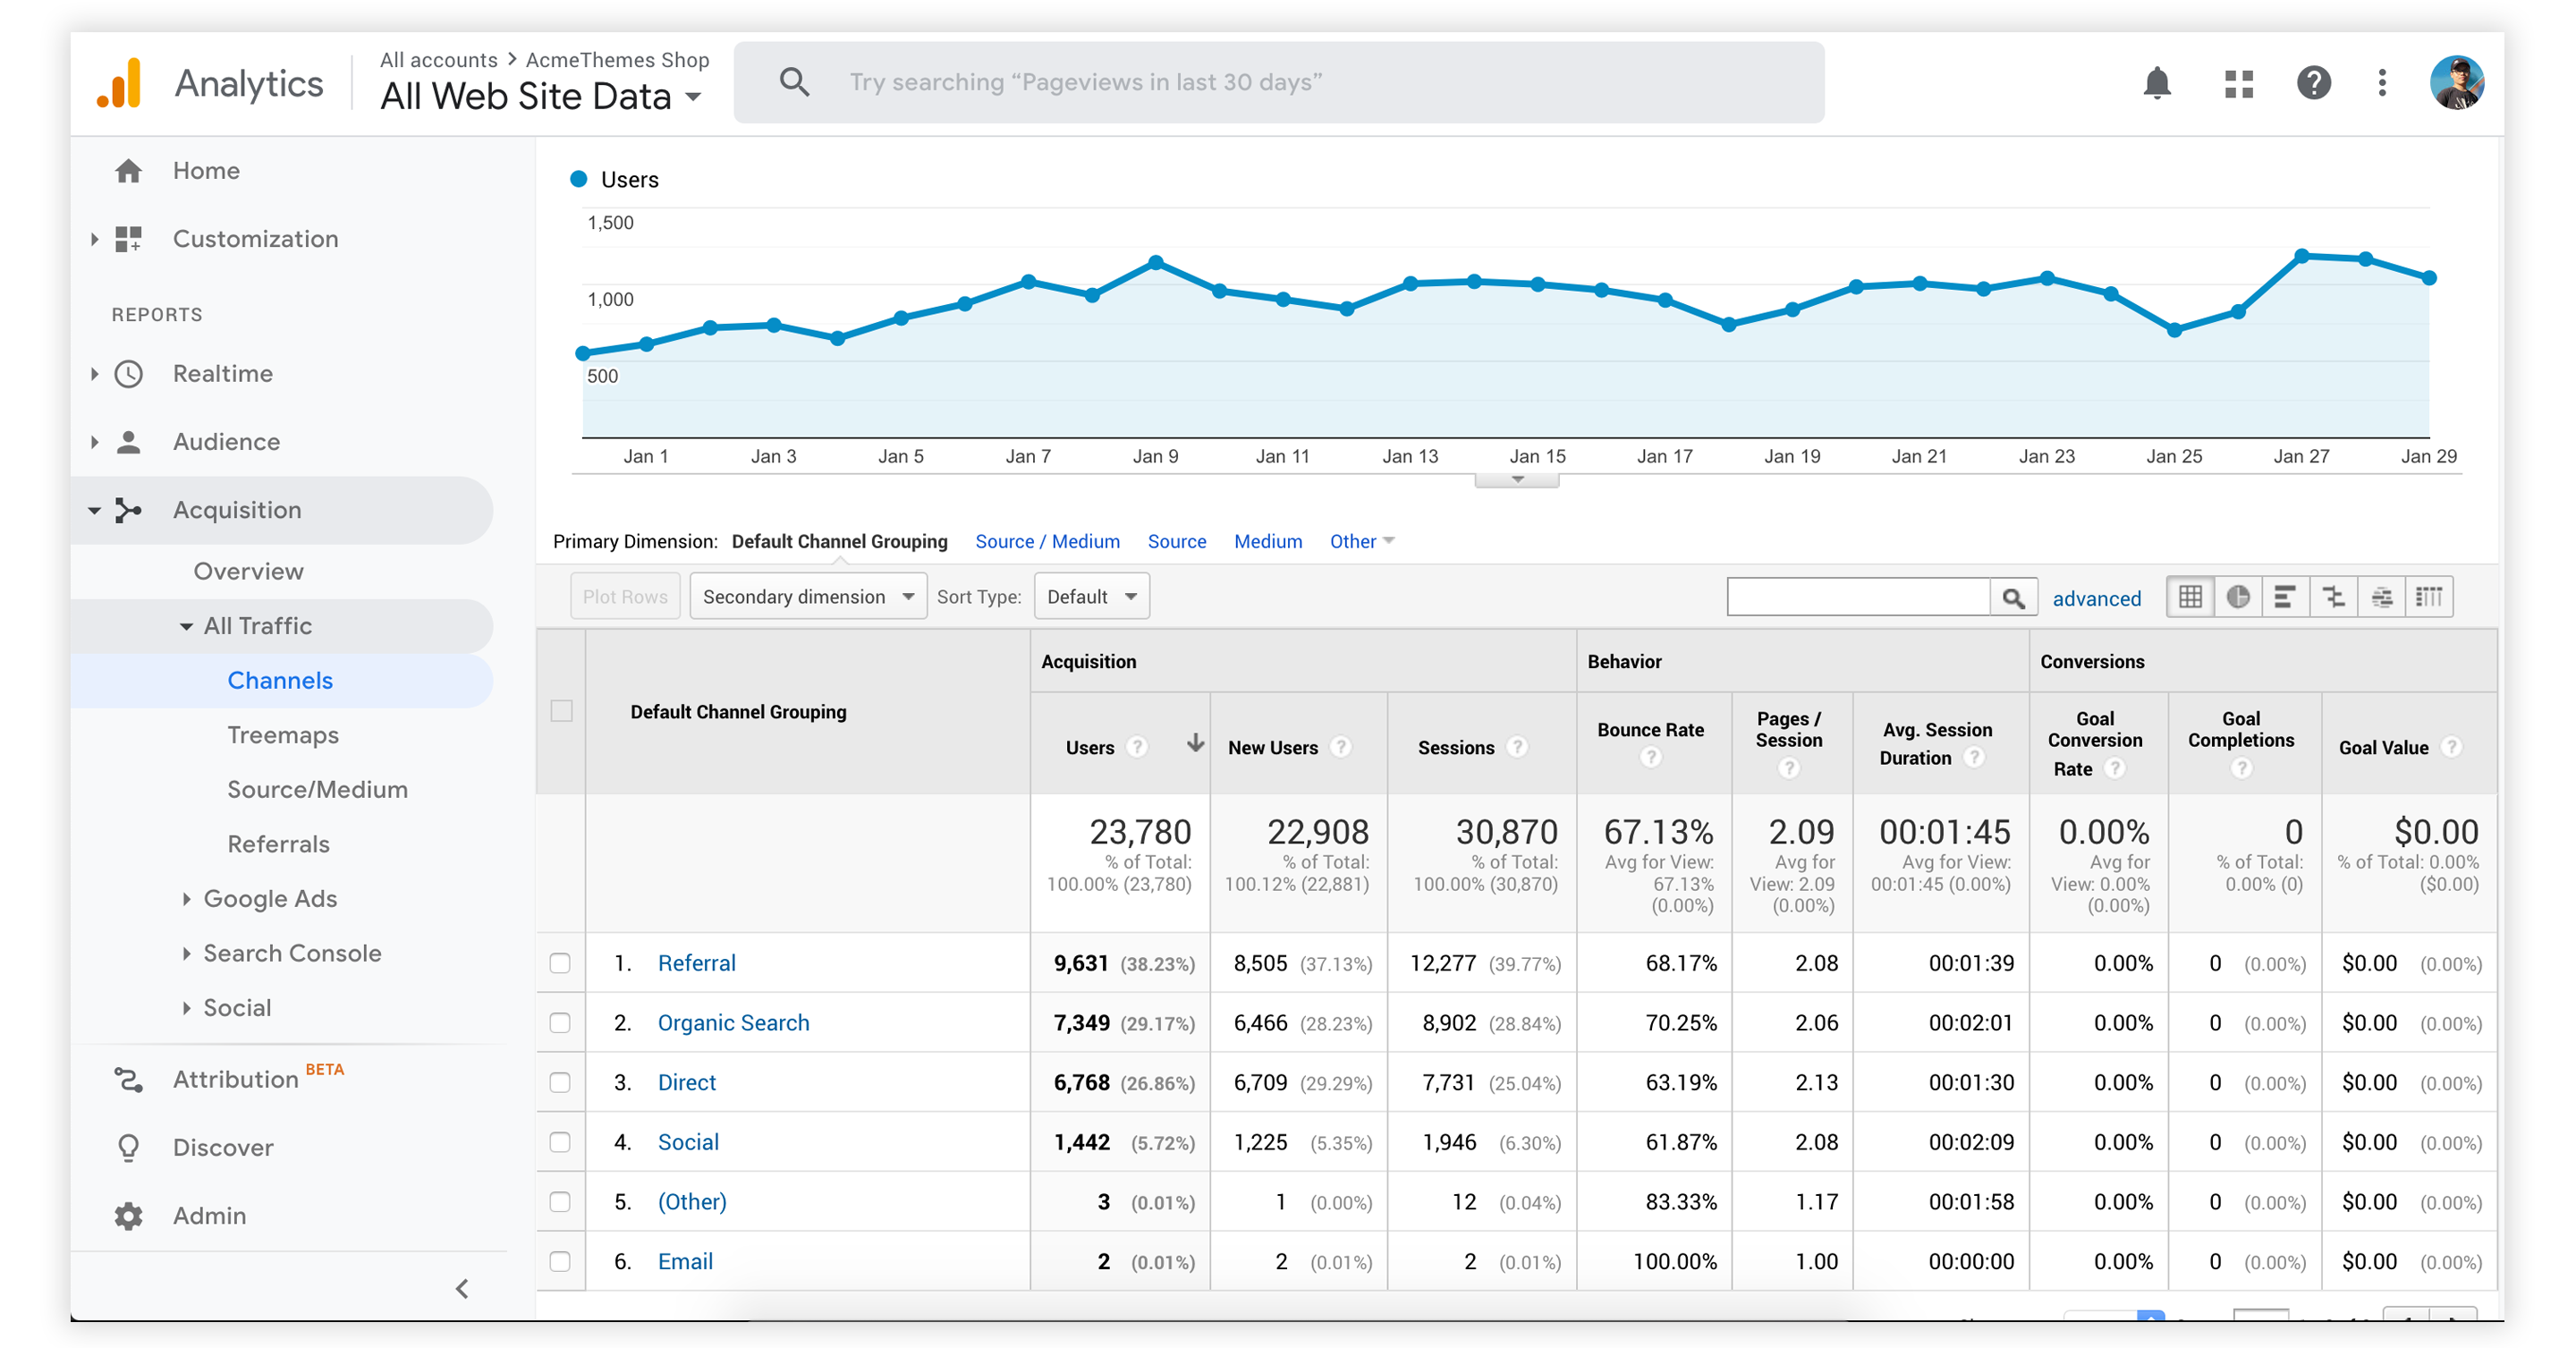This screenshot has width=2576, height=1348.
Task: Switch to Percentage pie chart view
Action: click(2238, 597)
